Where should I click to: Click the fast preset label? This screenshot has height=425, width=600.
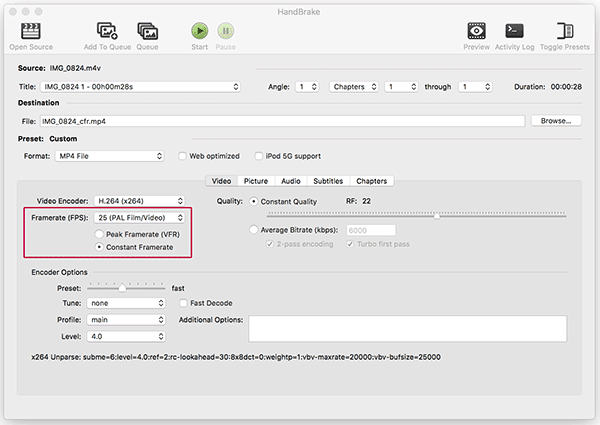(x=178, y=288)
